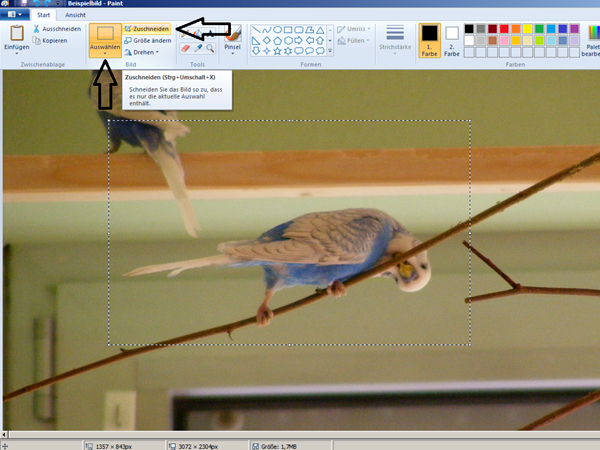The height and width of the screenshot is (450, 600).
Task: Pick the green color swatch
Action: click(x=539, y=29)
